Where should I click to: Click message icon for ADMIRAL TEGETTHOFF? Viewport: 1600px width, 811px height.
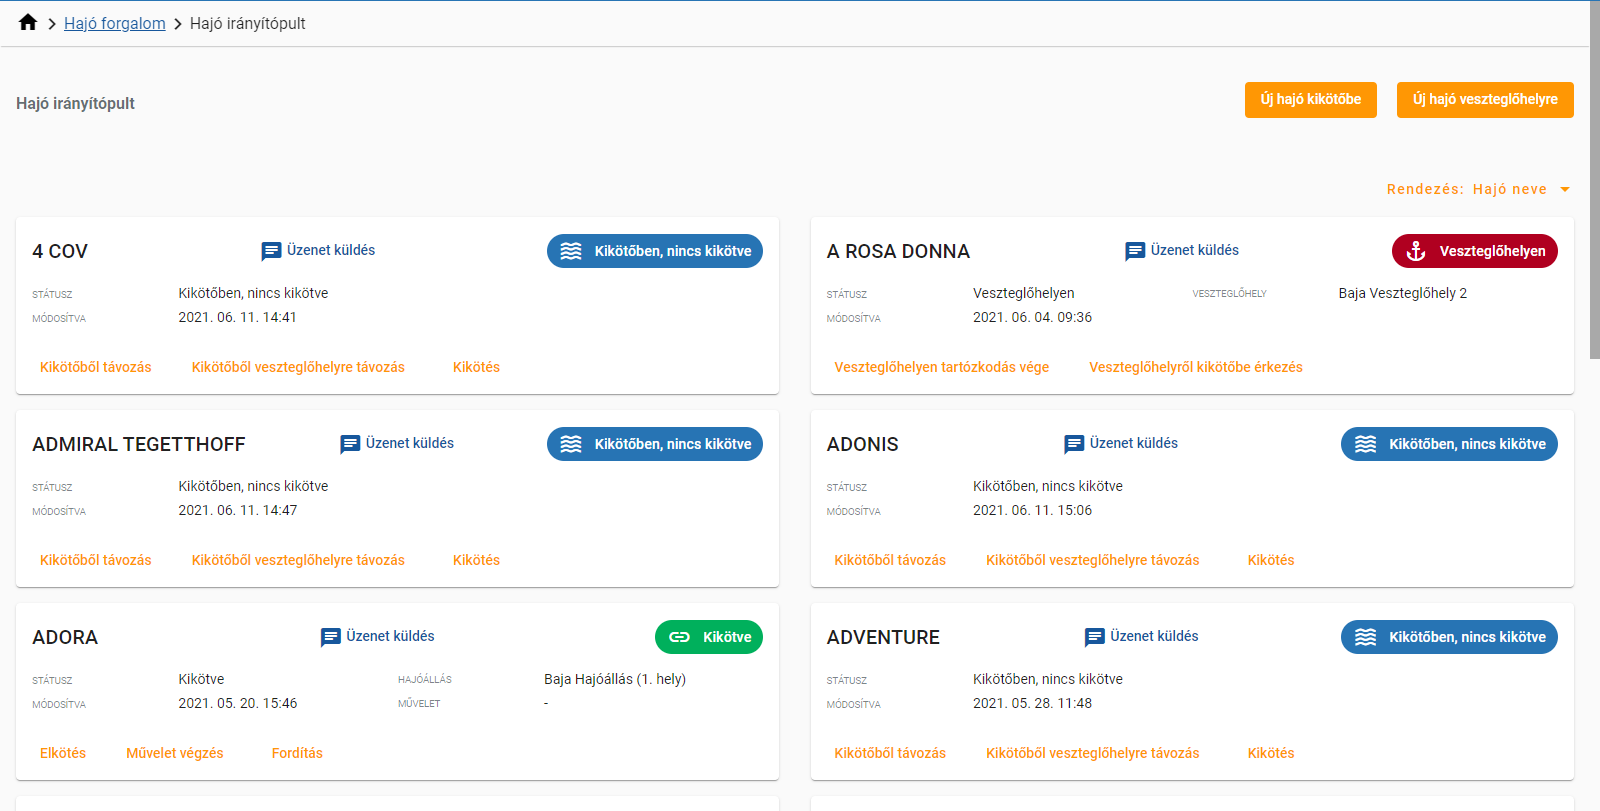(350, 444)
